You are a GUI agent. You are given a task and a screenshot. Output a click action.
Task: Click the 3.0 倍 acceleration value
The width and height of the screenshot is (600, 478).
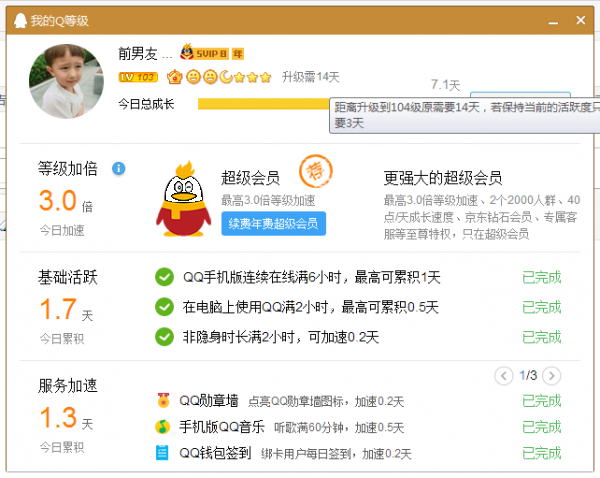pyautogui.click(x=66, y=201)
